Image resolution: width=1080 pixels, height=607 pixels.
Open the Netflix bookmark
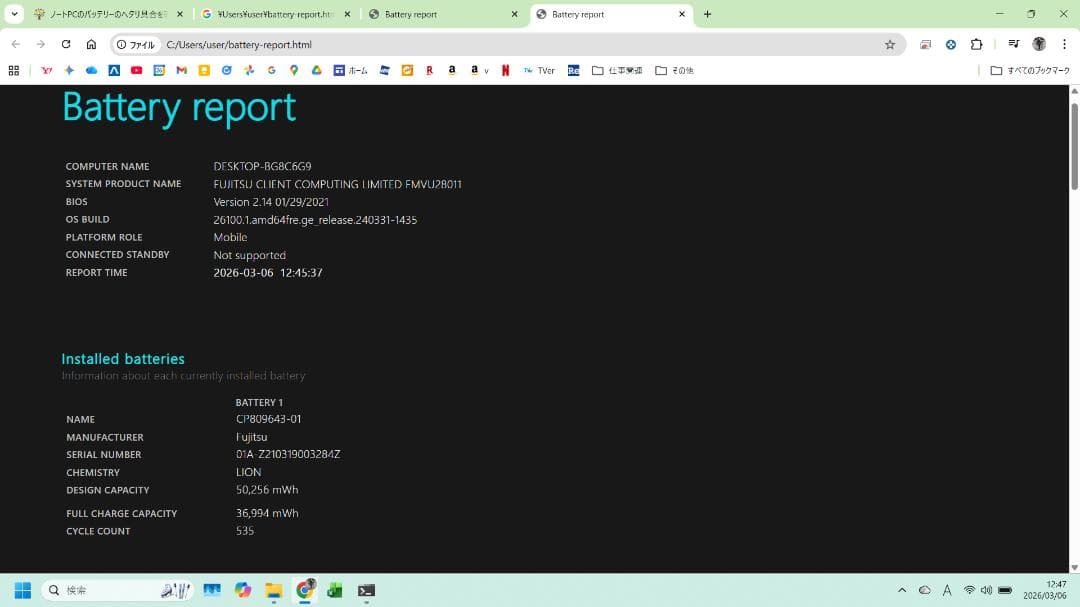(x=505, y=71)
